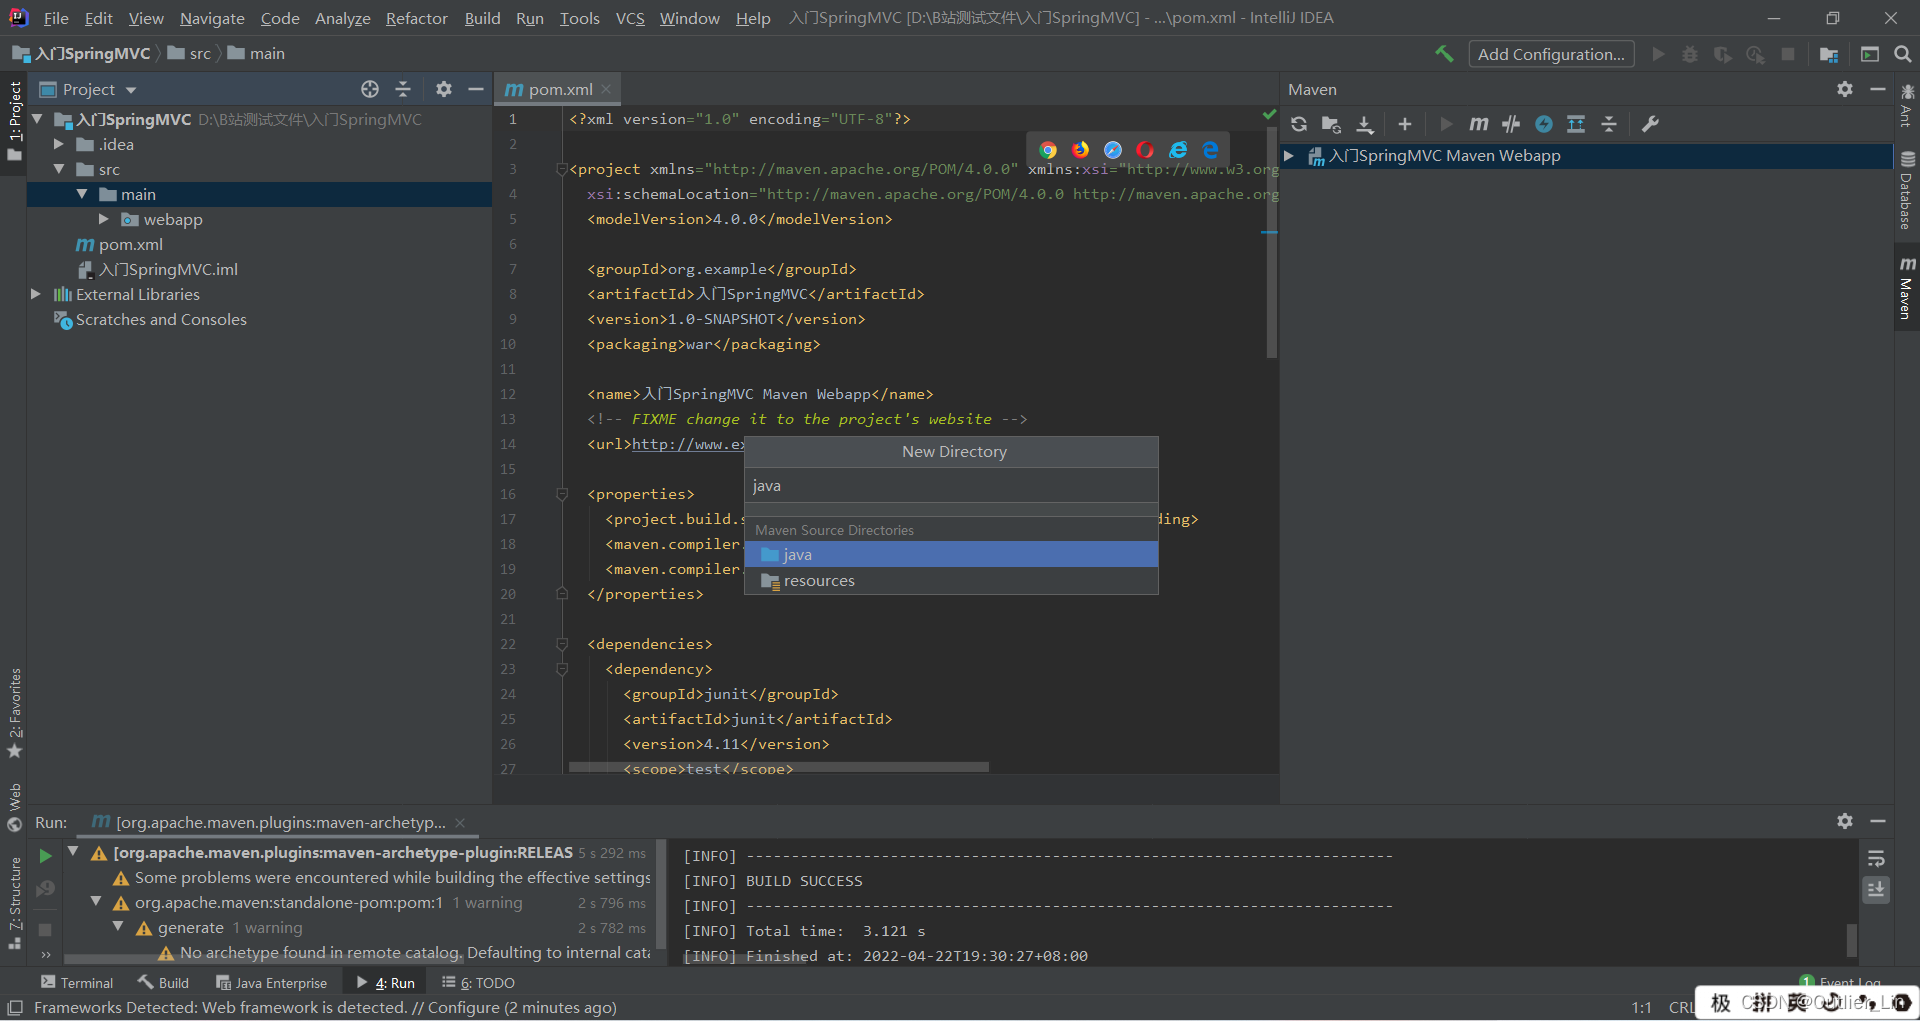Expand the webapp folder
The width and height of the screenshot is (1920, 1021).
pos(103,219)
